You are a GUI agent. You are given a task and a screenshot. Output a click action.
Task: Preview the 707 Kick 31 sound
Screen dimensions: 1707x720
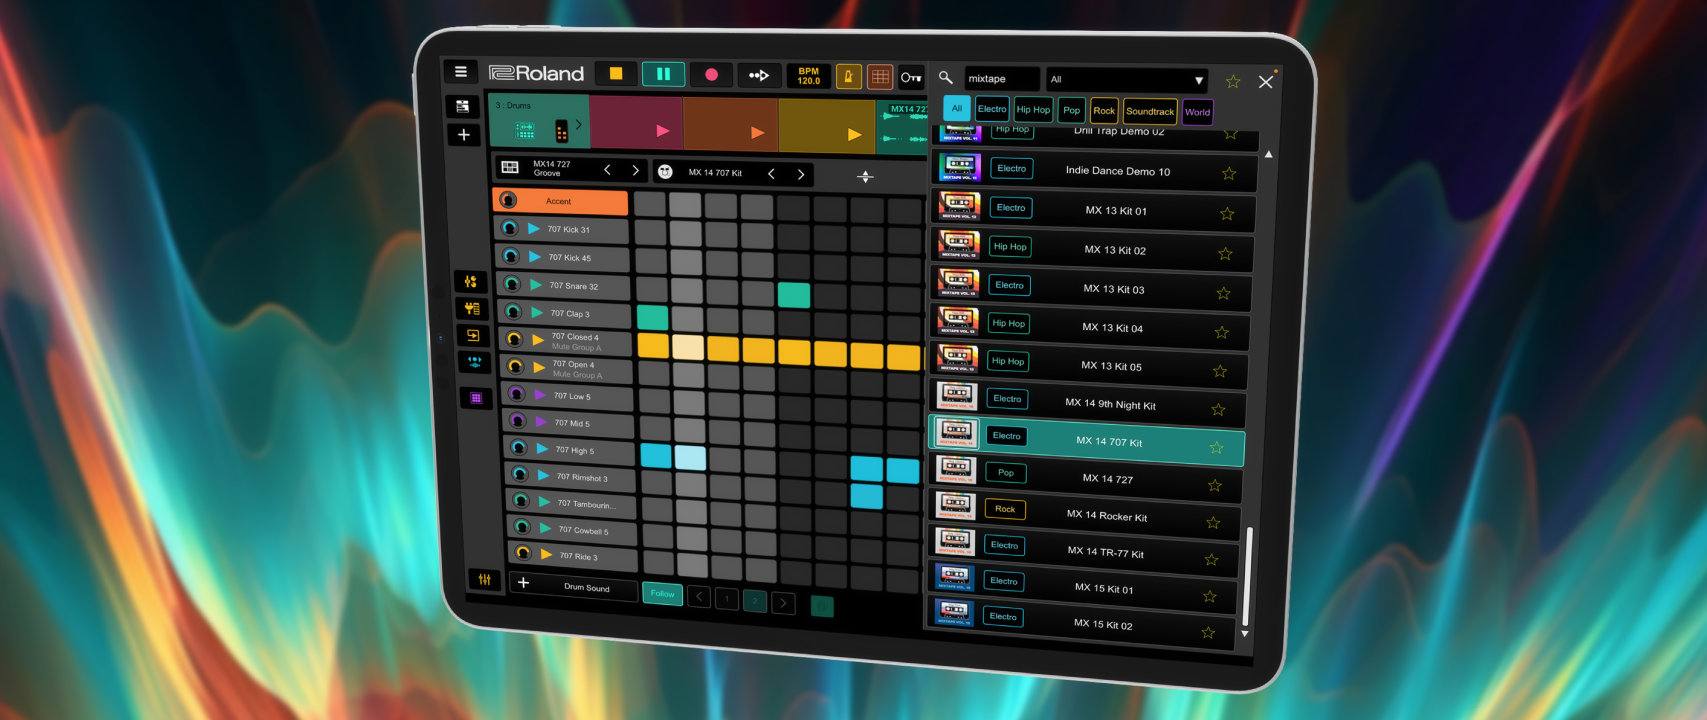534,229
